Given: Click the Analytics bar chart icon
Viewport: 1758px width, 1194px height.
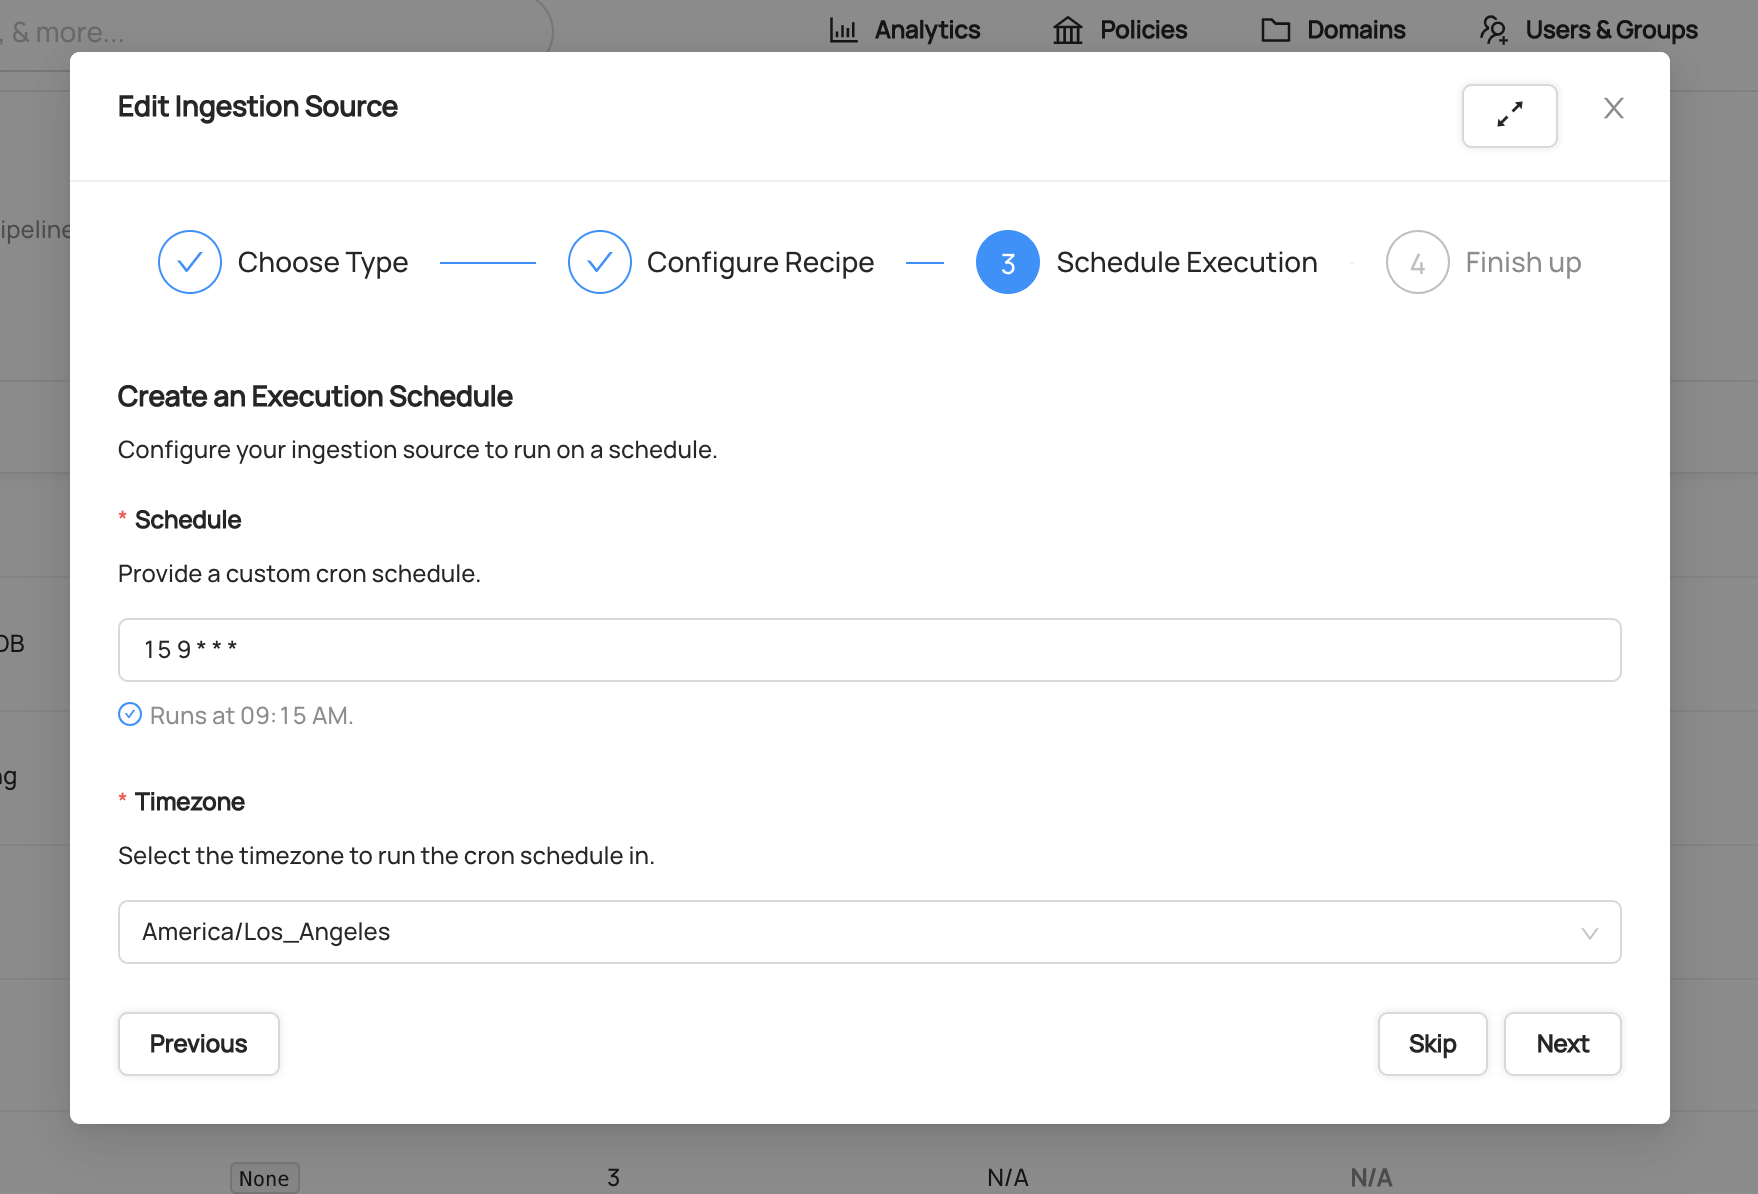Looking at the screenshot, I should point(843,30).
